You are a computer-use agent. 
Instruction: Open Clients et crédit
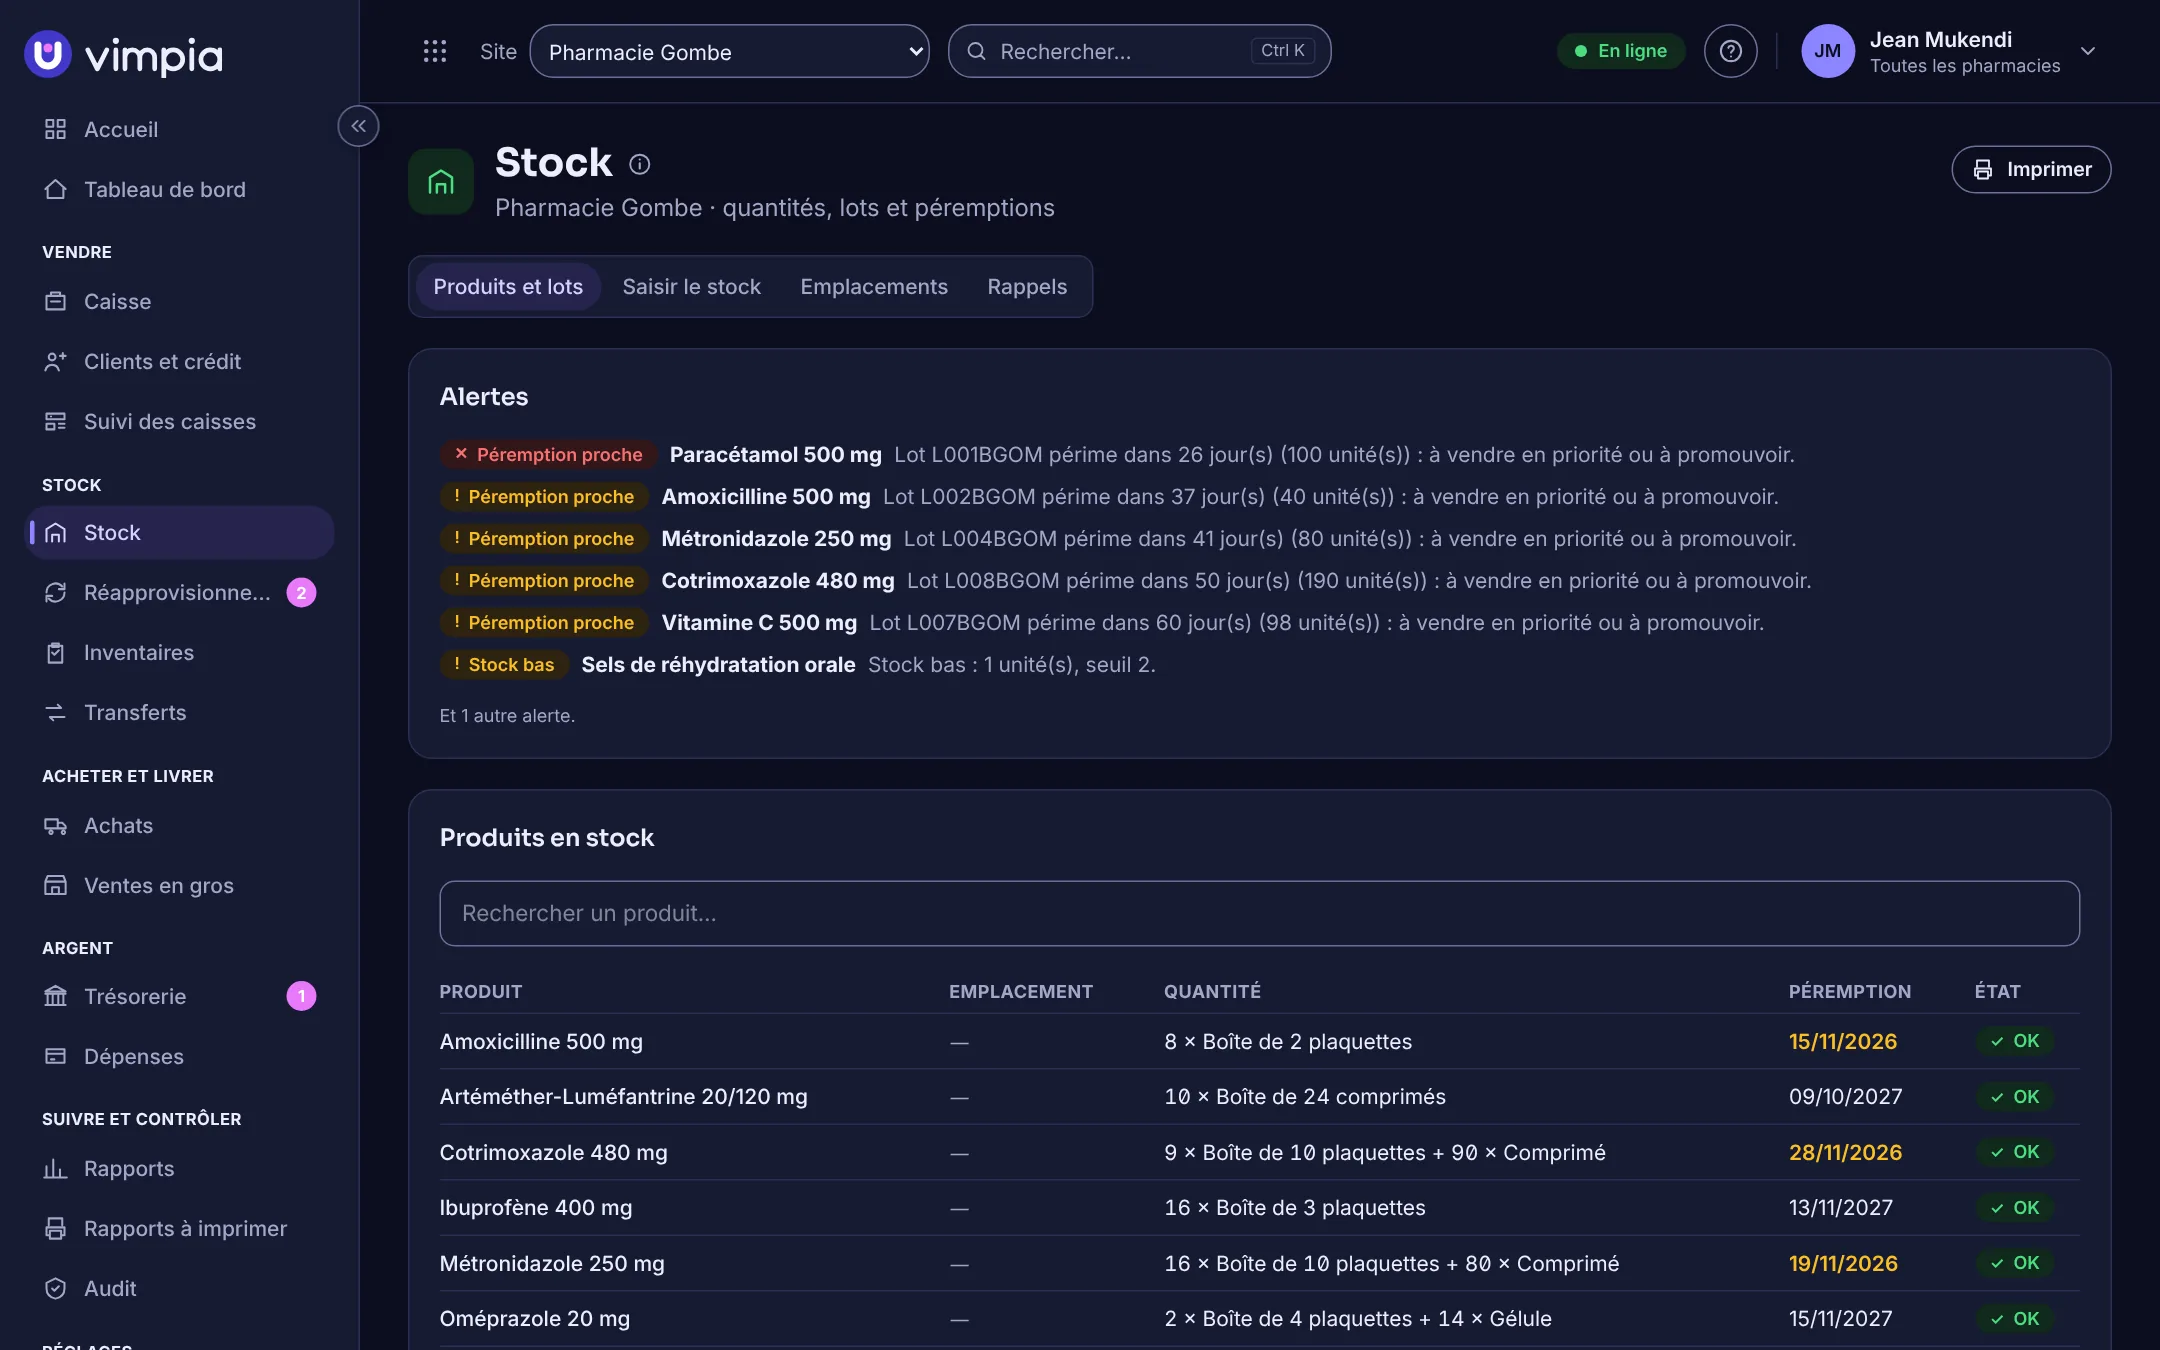coord(180,361)
